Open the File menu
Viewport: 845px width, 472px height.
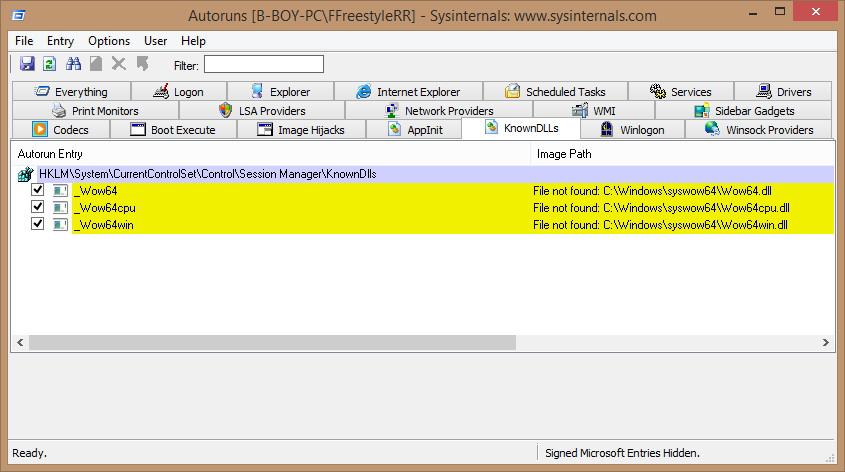(24, 41)
